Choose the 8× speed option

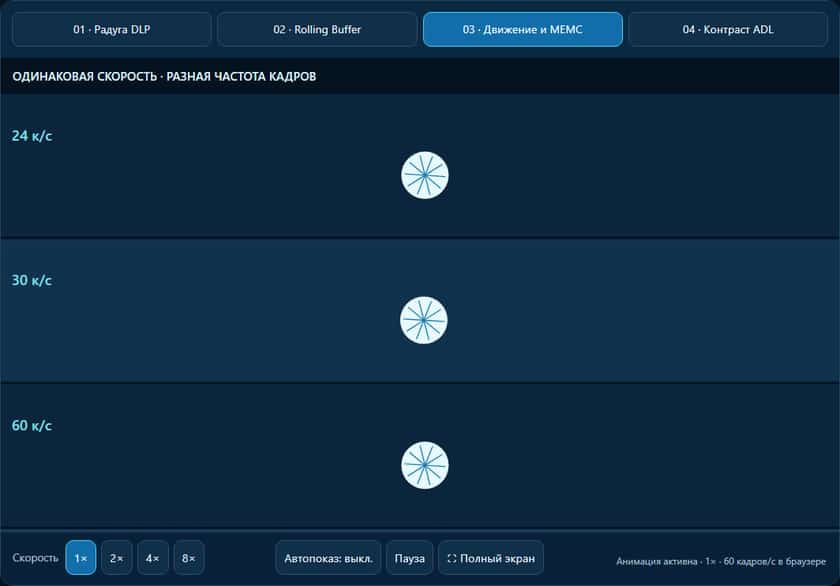click(189, 558)
